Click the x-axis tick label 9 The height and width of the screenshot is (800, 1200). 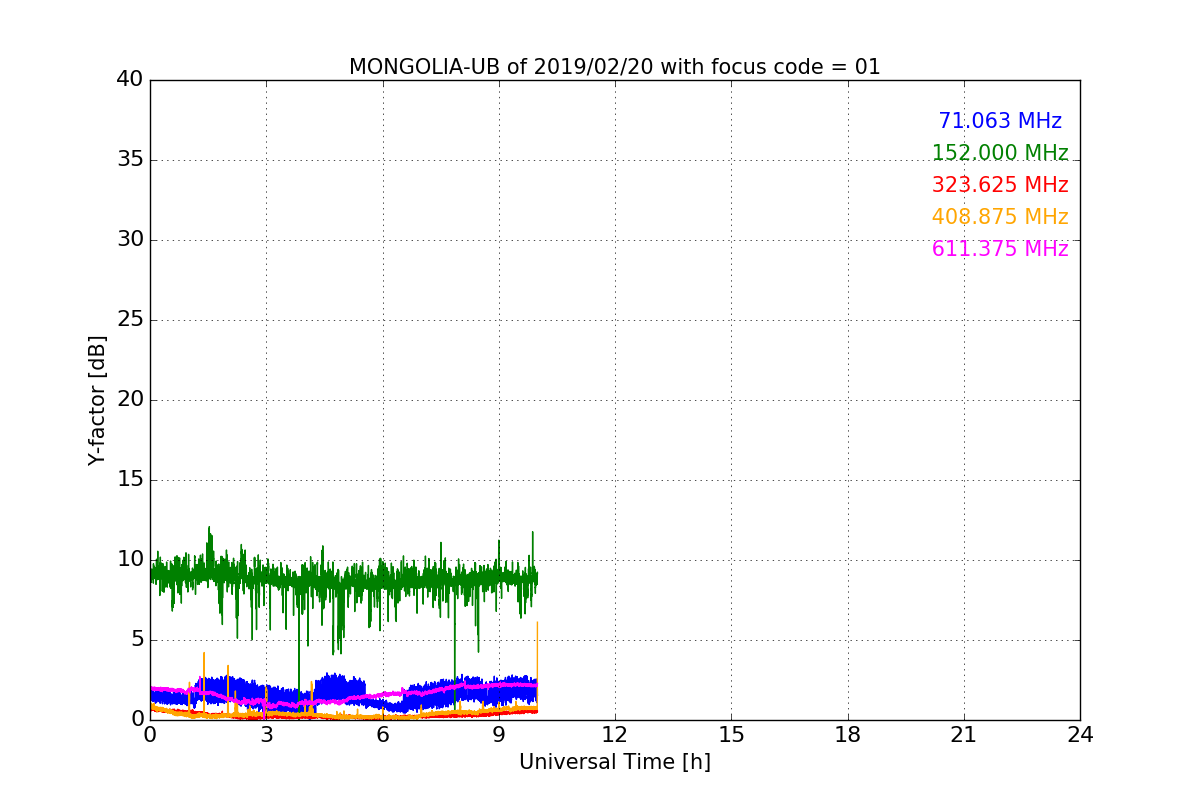[498, 734]
